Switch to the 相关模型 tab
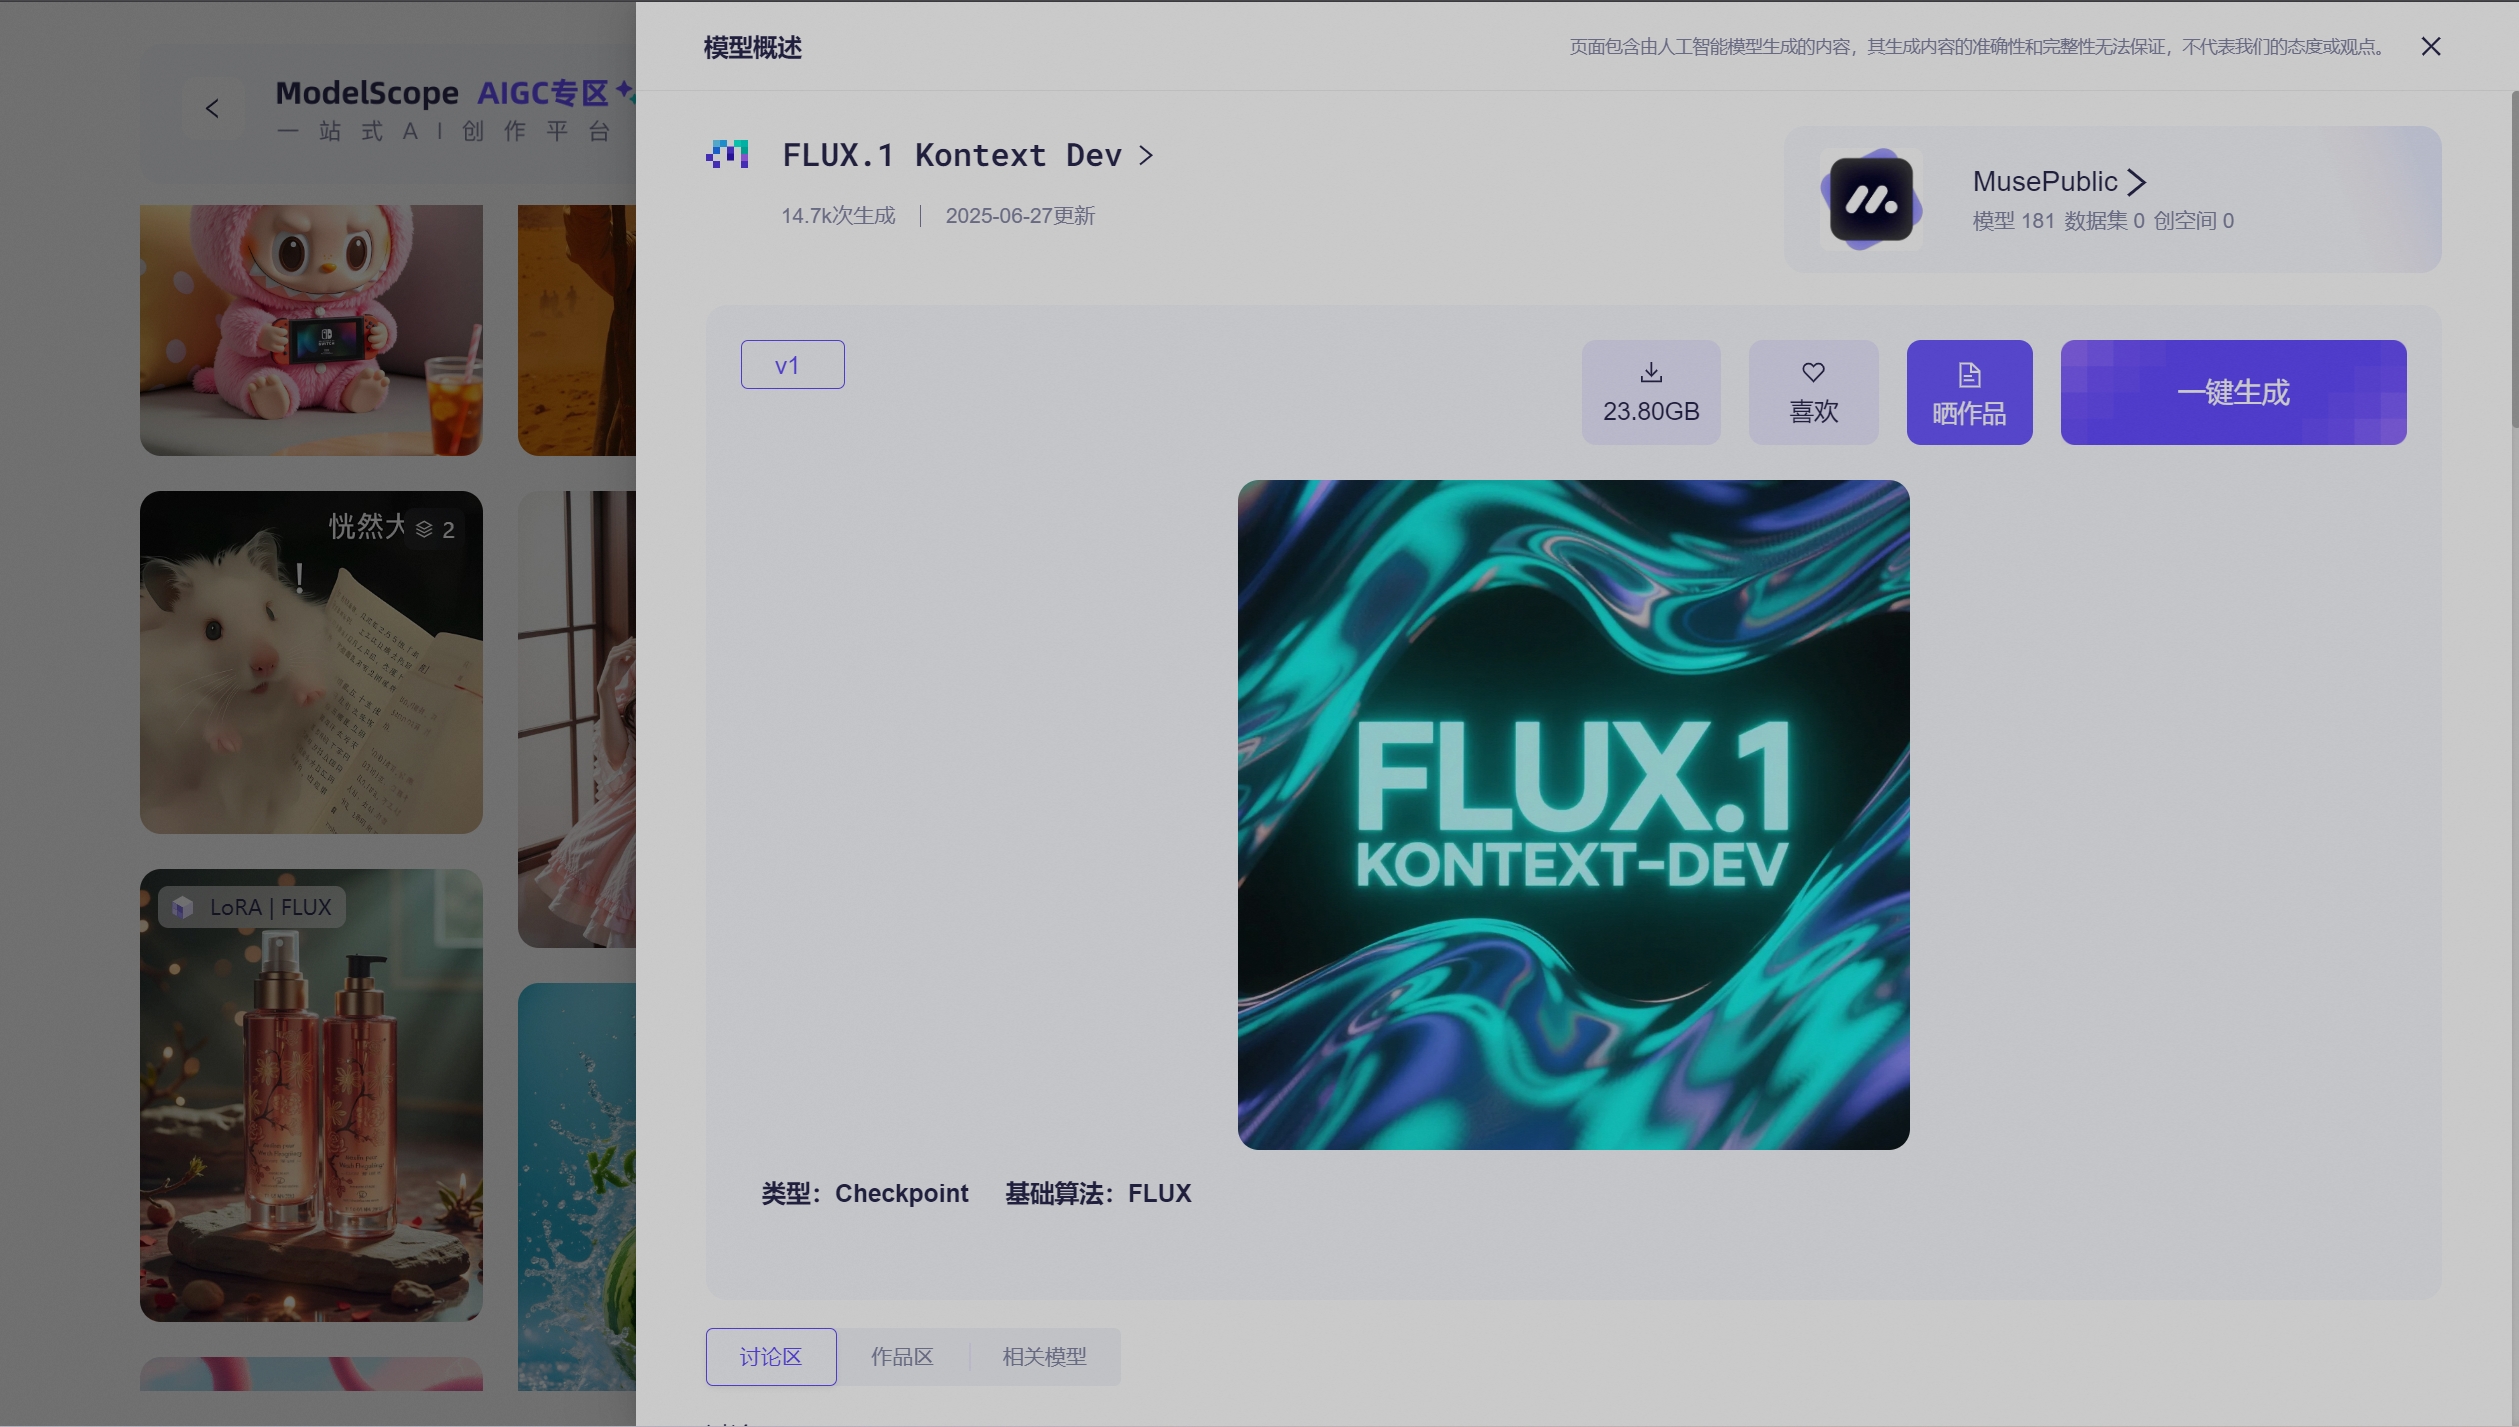Screen dimensions: 2519x1427 coord(1044,1357)
